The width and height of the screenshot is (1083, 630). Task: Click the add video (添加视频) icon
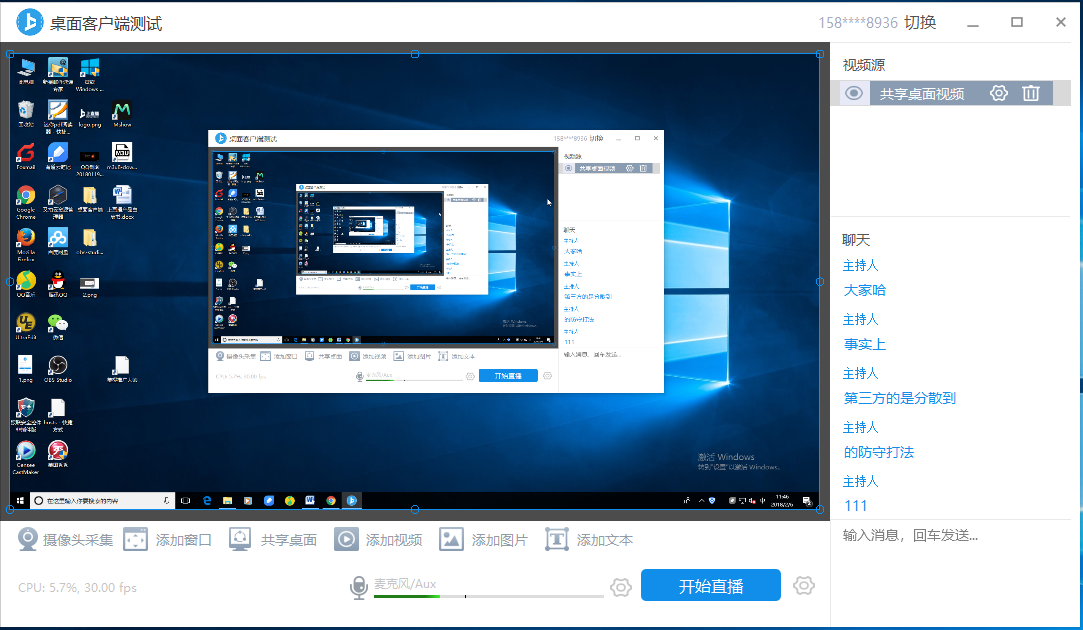(346, 539)
